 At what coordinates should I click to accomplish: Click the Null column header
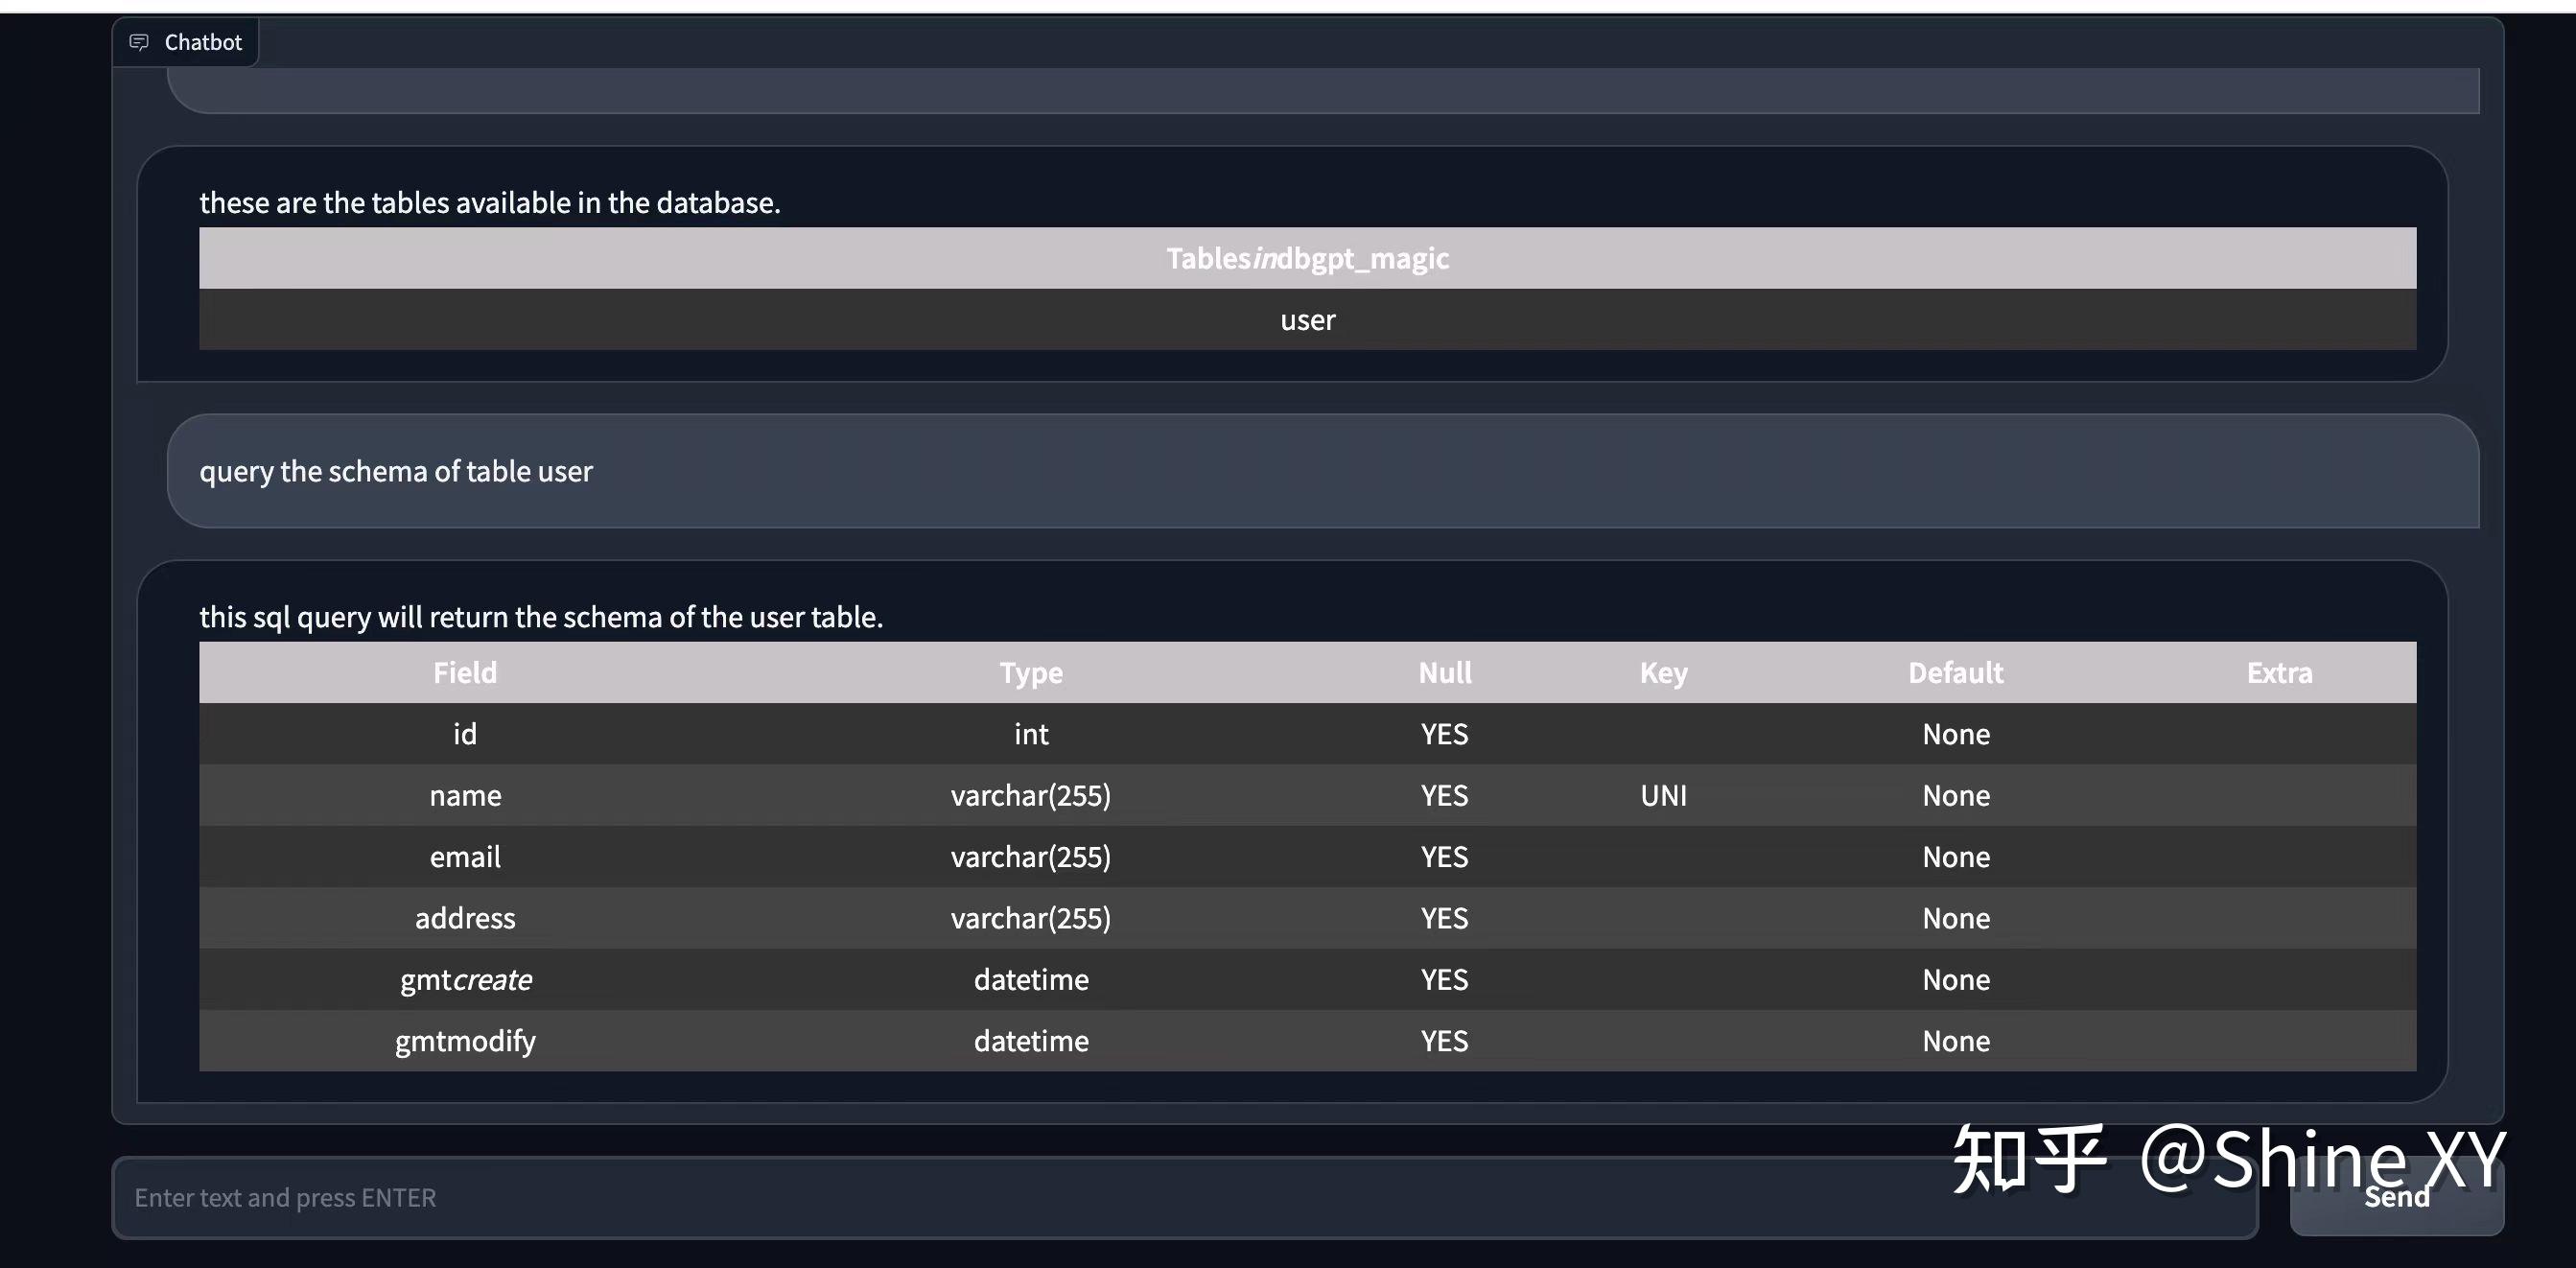(1445, 672)
